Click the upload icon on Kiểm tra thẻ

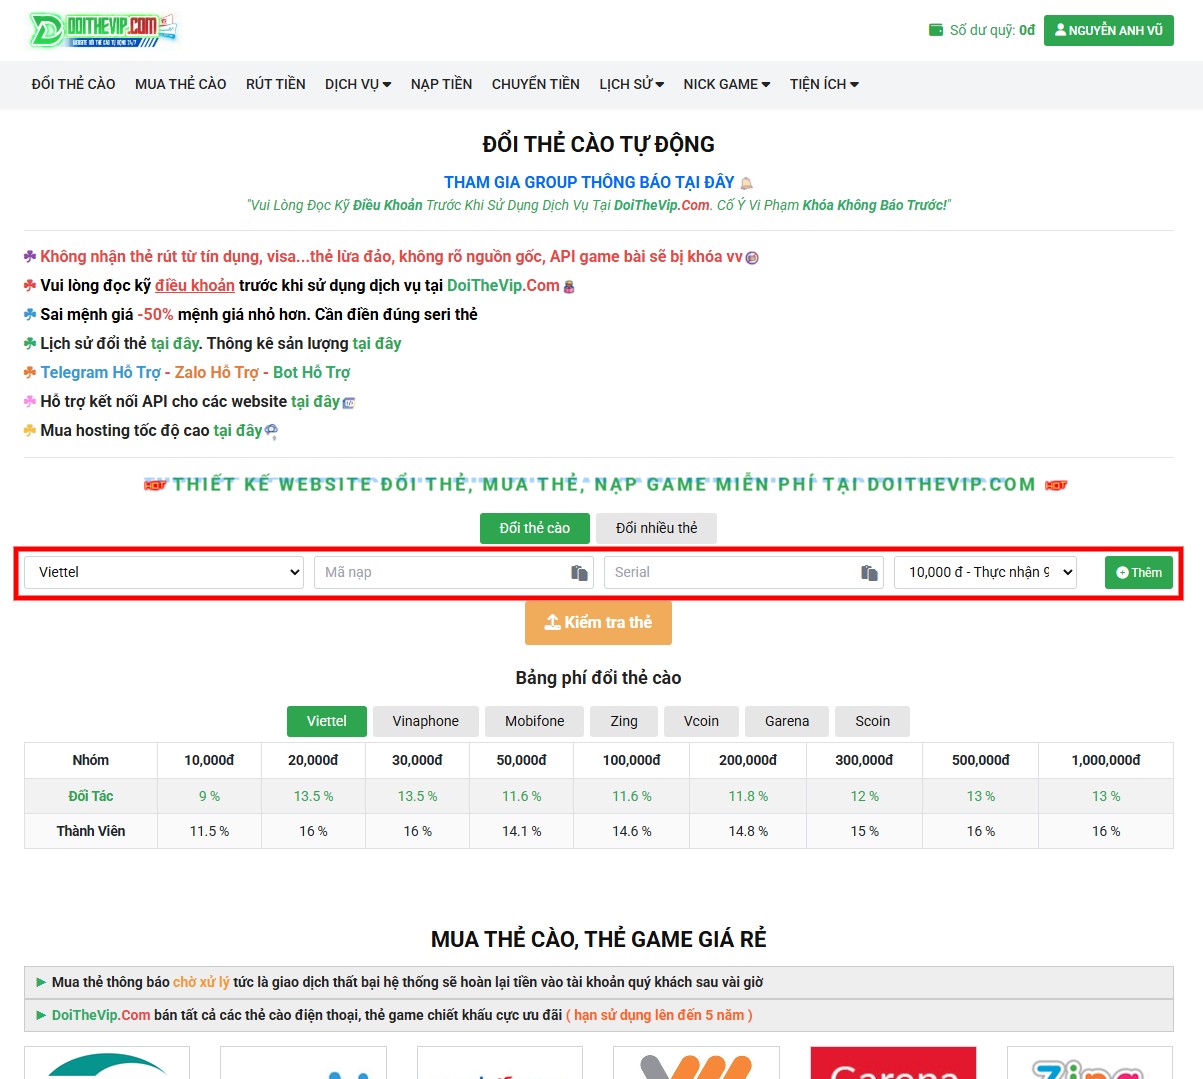553,622
